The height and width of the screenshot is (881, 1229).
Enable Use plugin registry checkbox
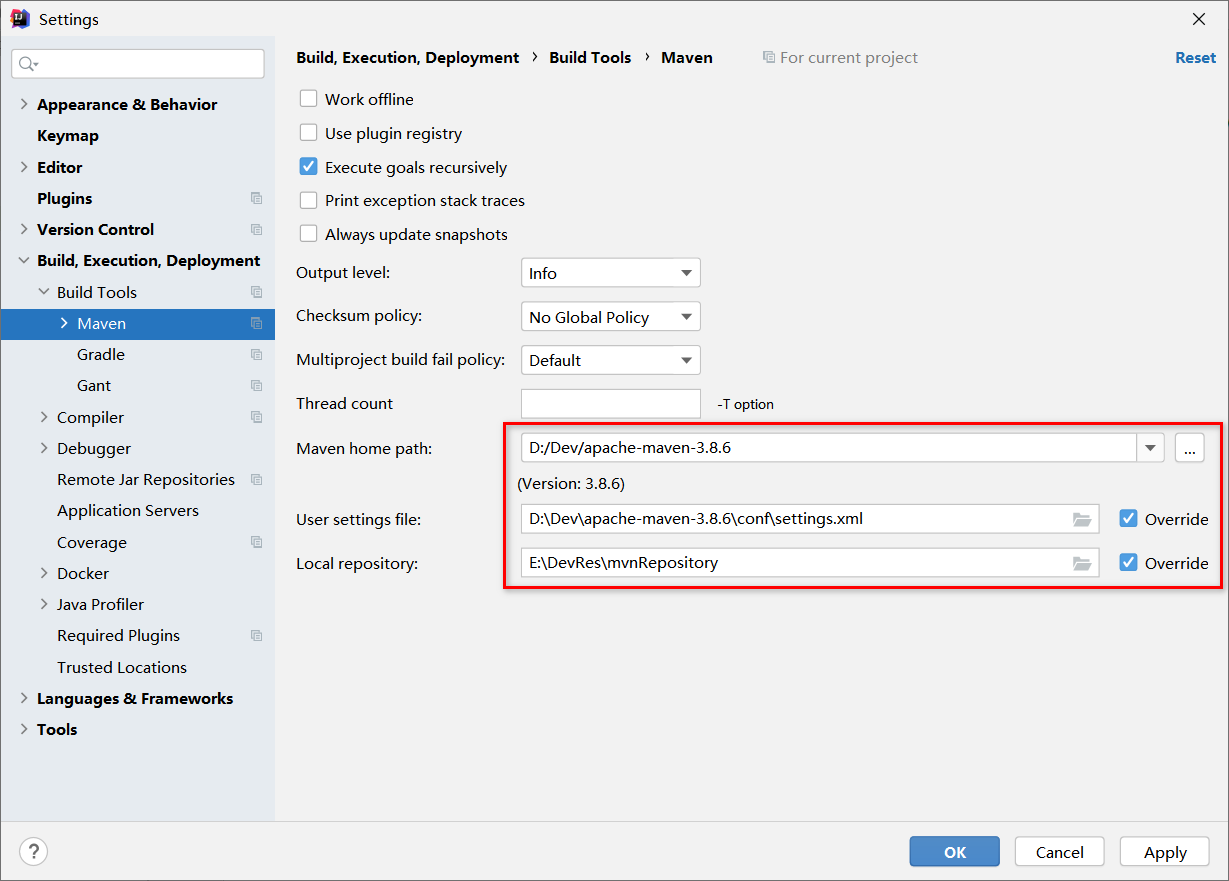tap(309, 133)
